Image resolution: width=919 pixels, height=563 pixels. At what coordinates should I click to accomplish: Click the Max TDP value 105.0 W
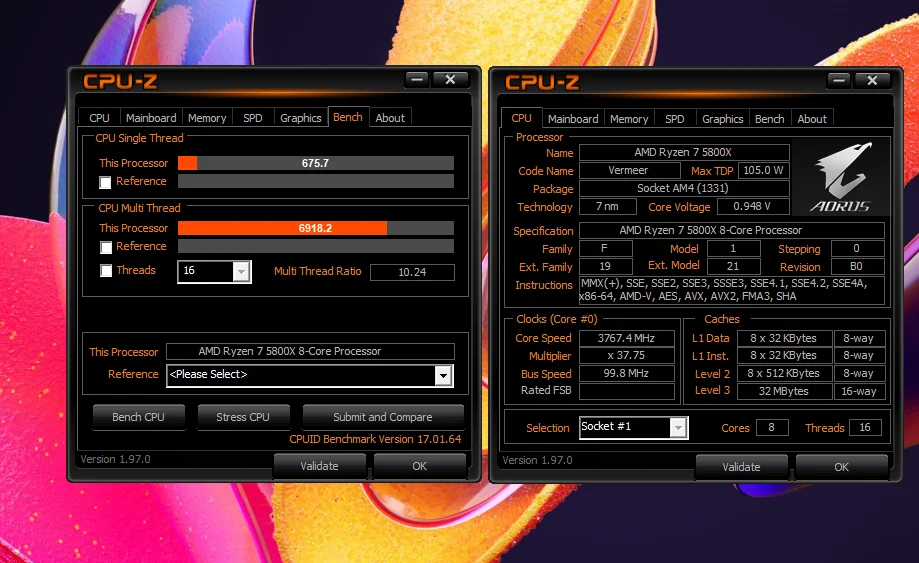coord(764,170)
